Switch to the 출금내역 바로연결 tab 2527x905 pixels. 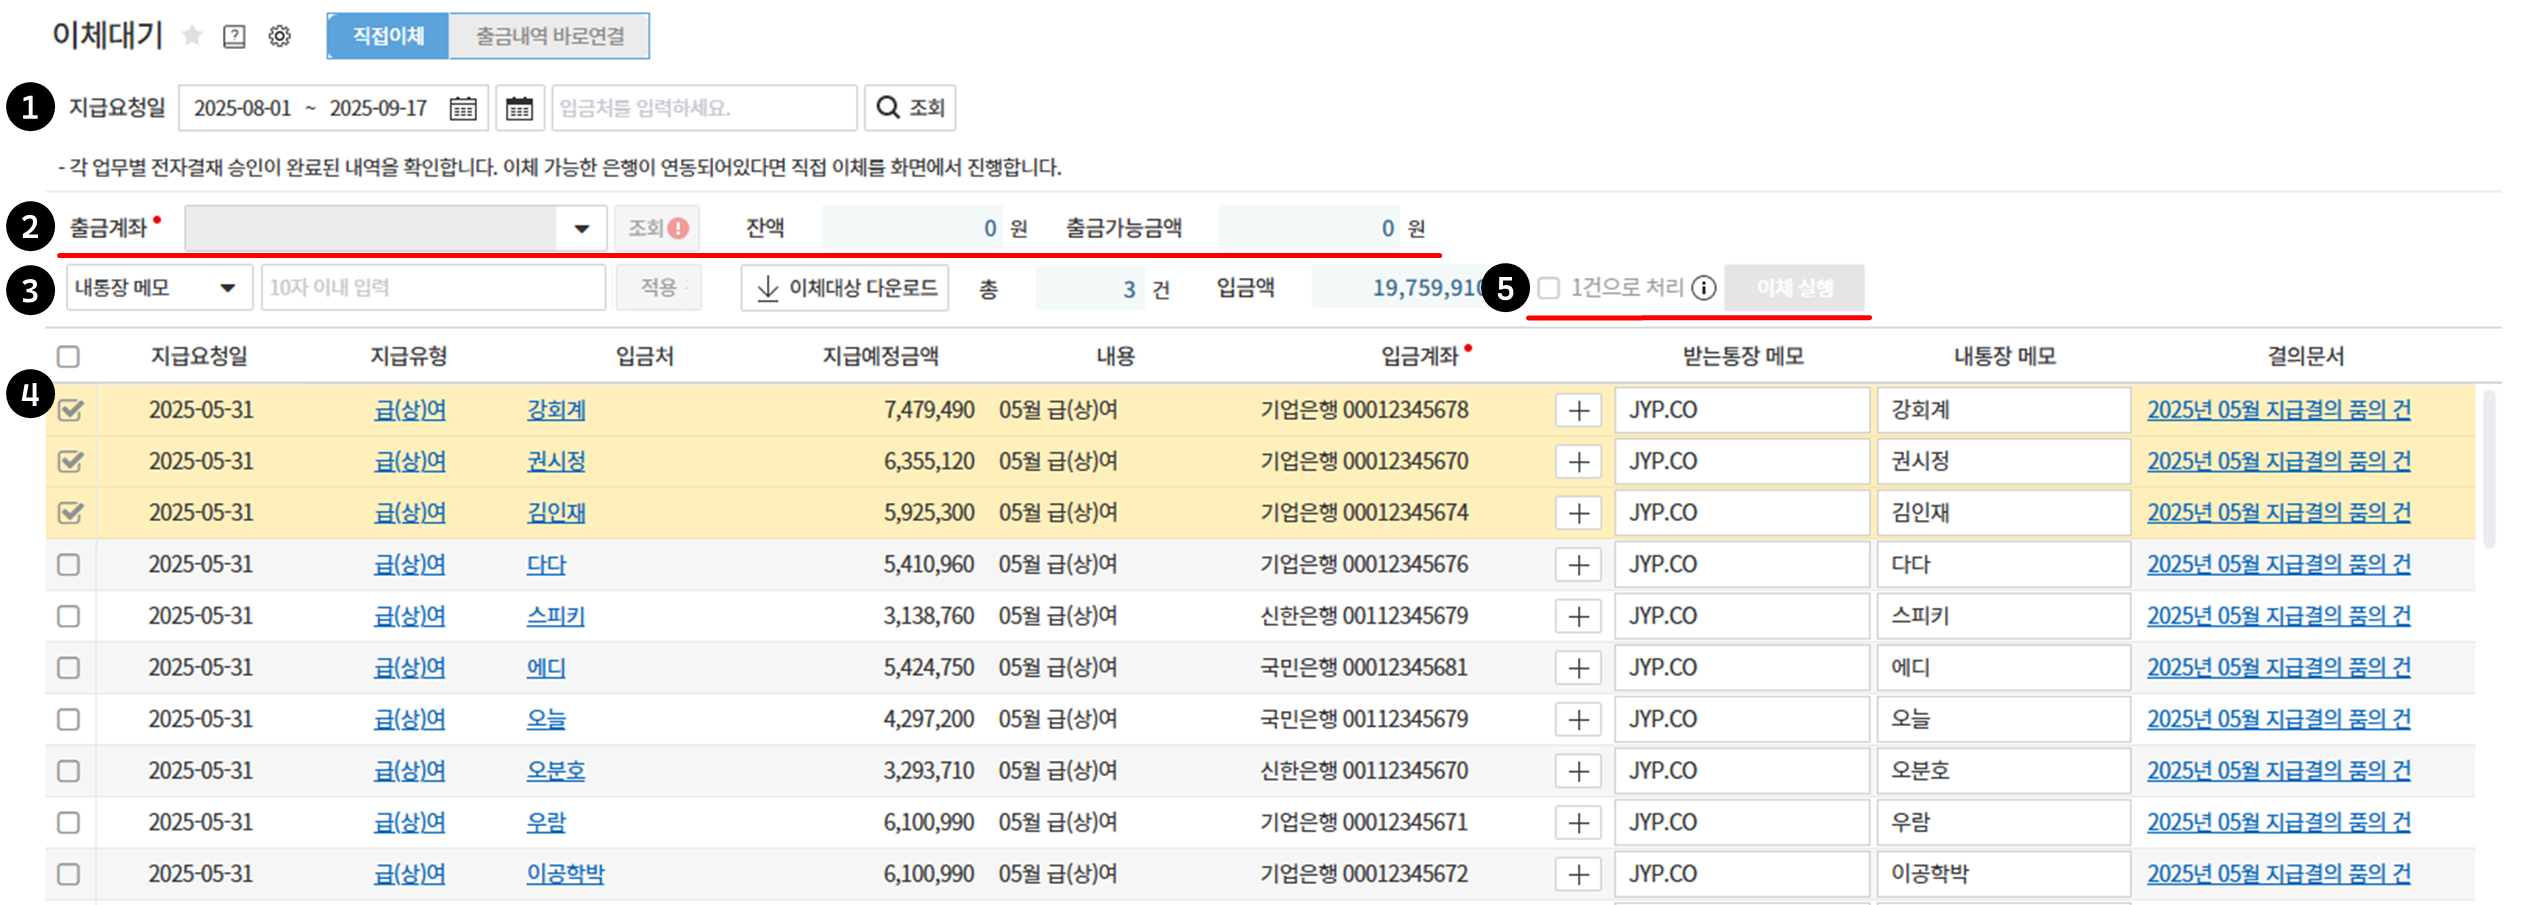[549, 37]
